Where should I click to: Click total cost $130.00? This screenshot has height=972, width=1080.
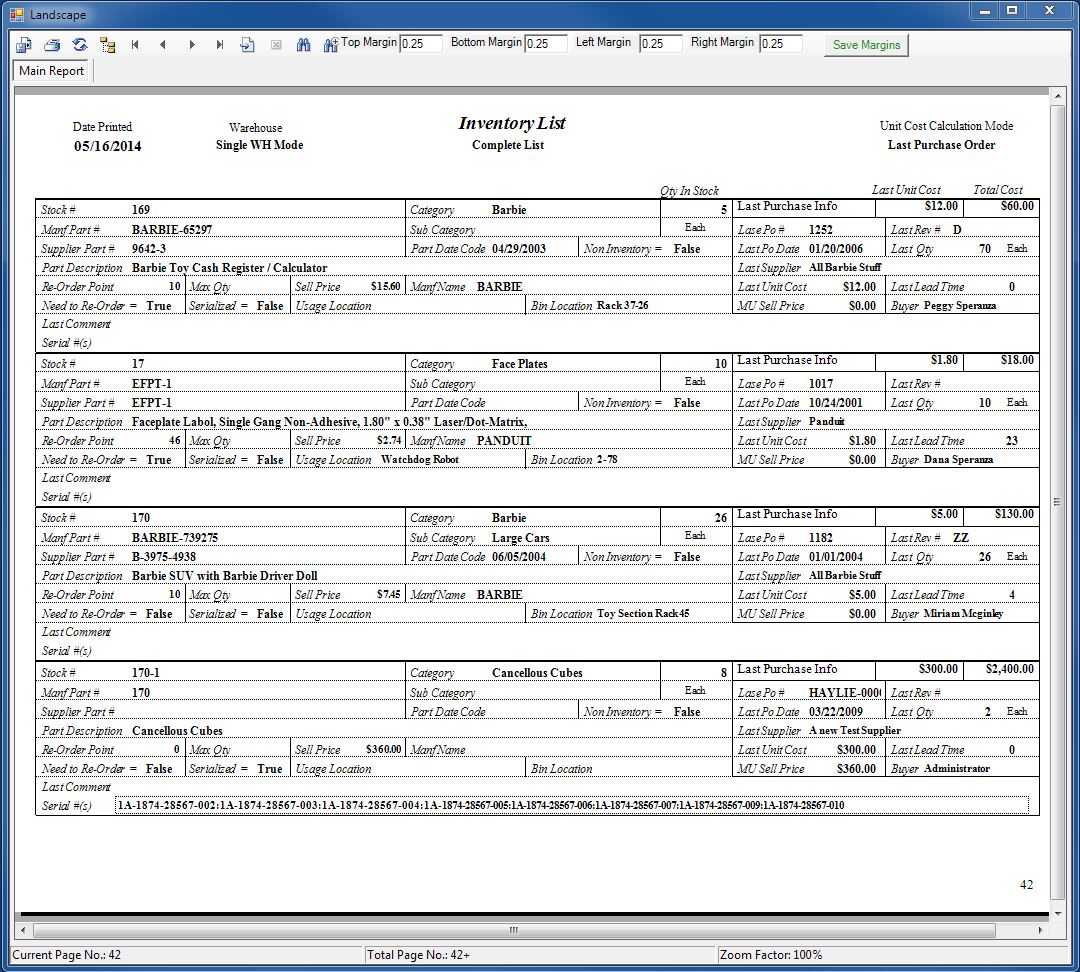point(1014,514)
